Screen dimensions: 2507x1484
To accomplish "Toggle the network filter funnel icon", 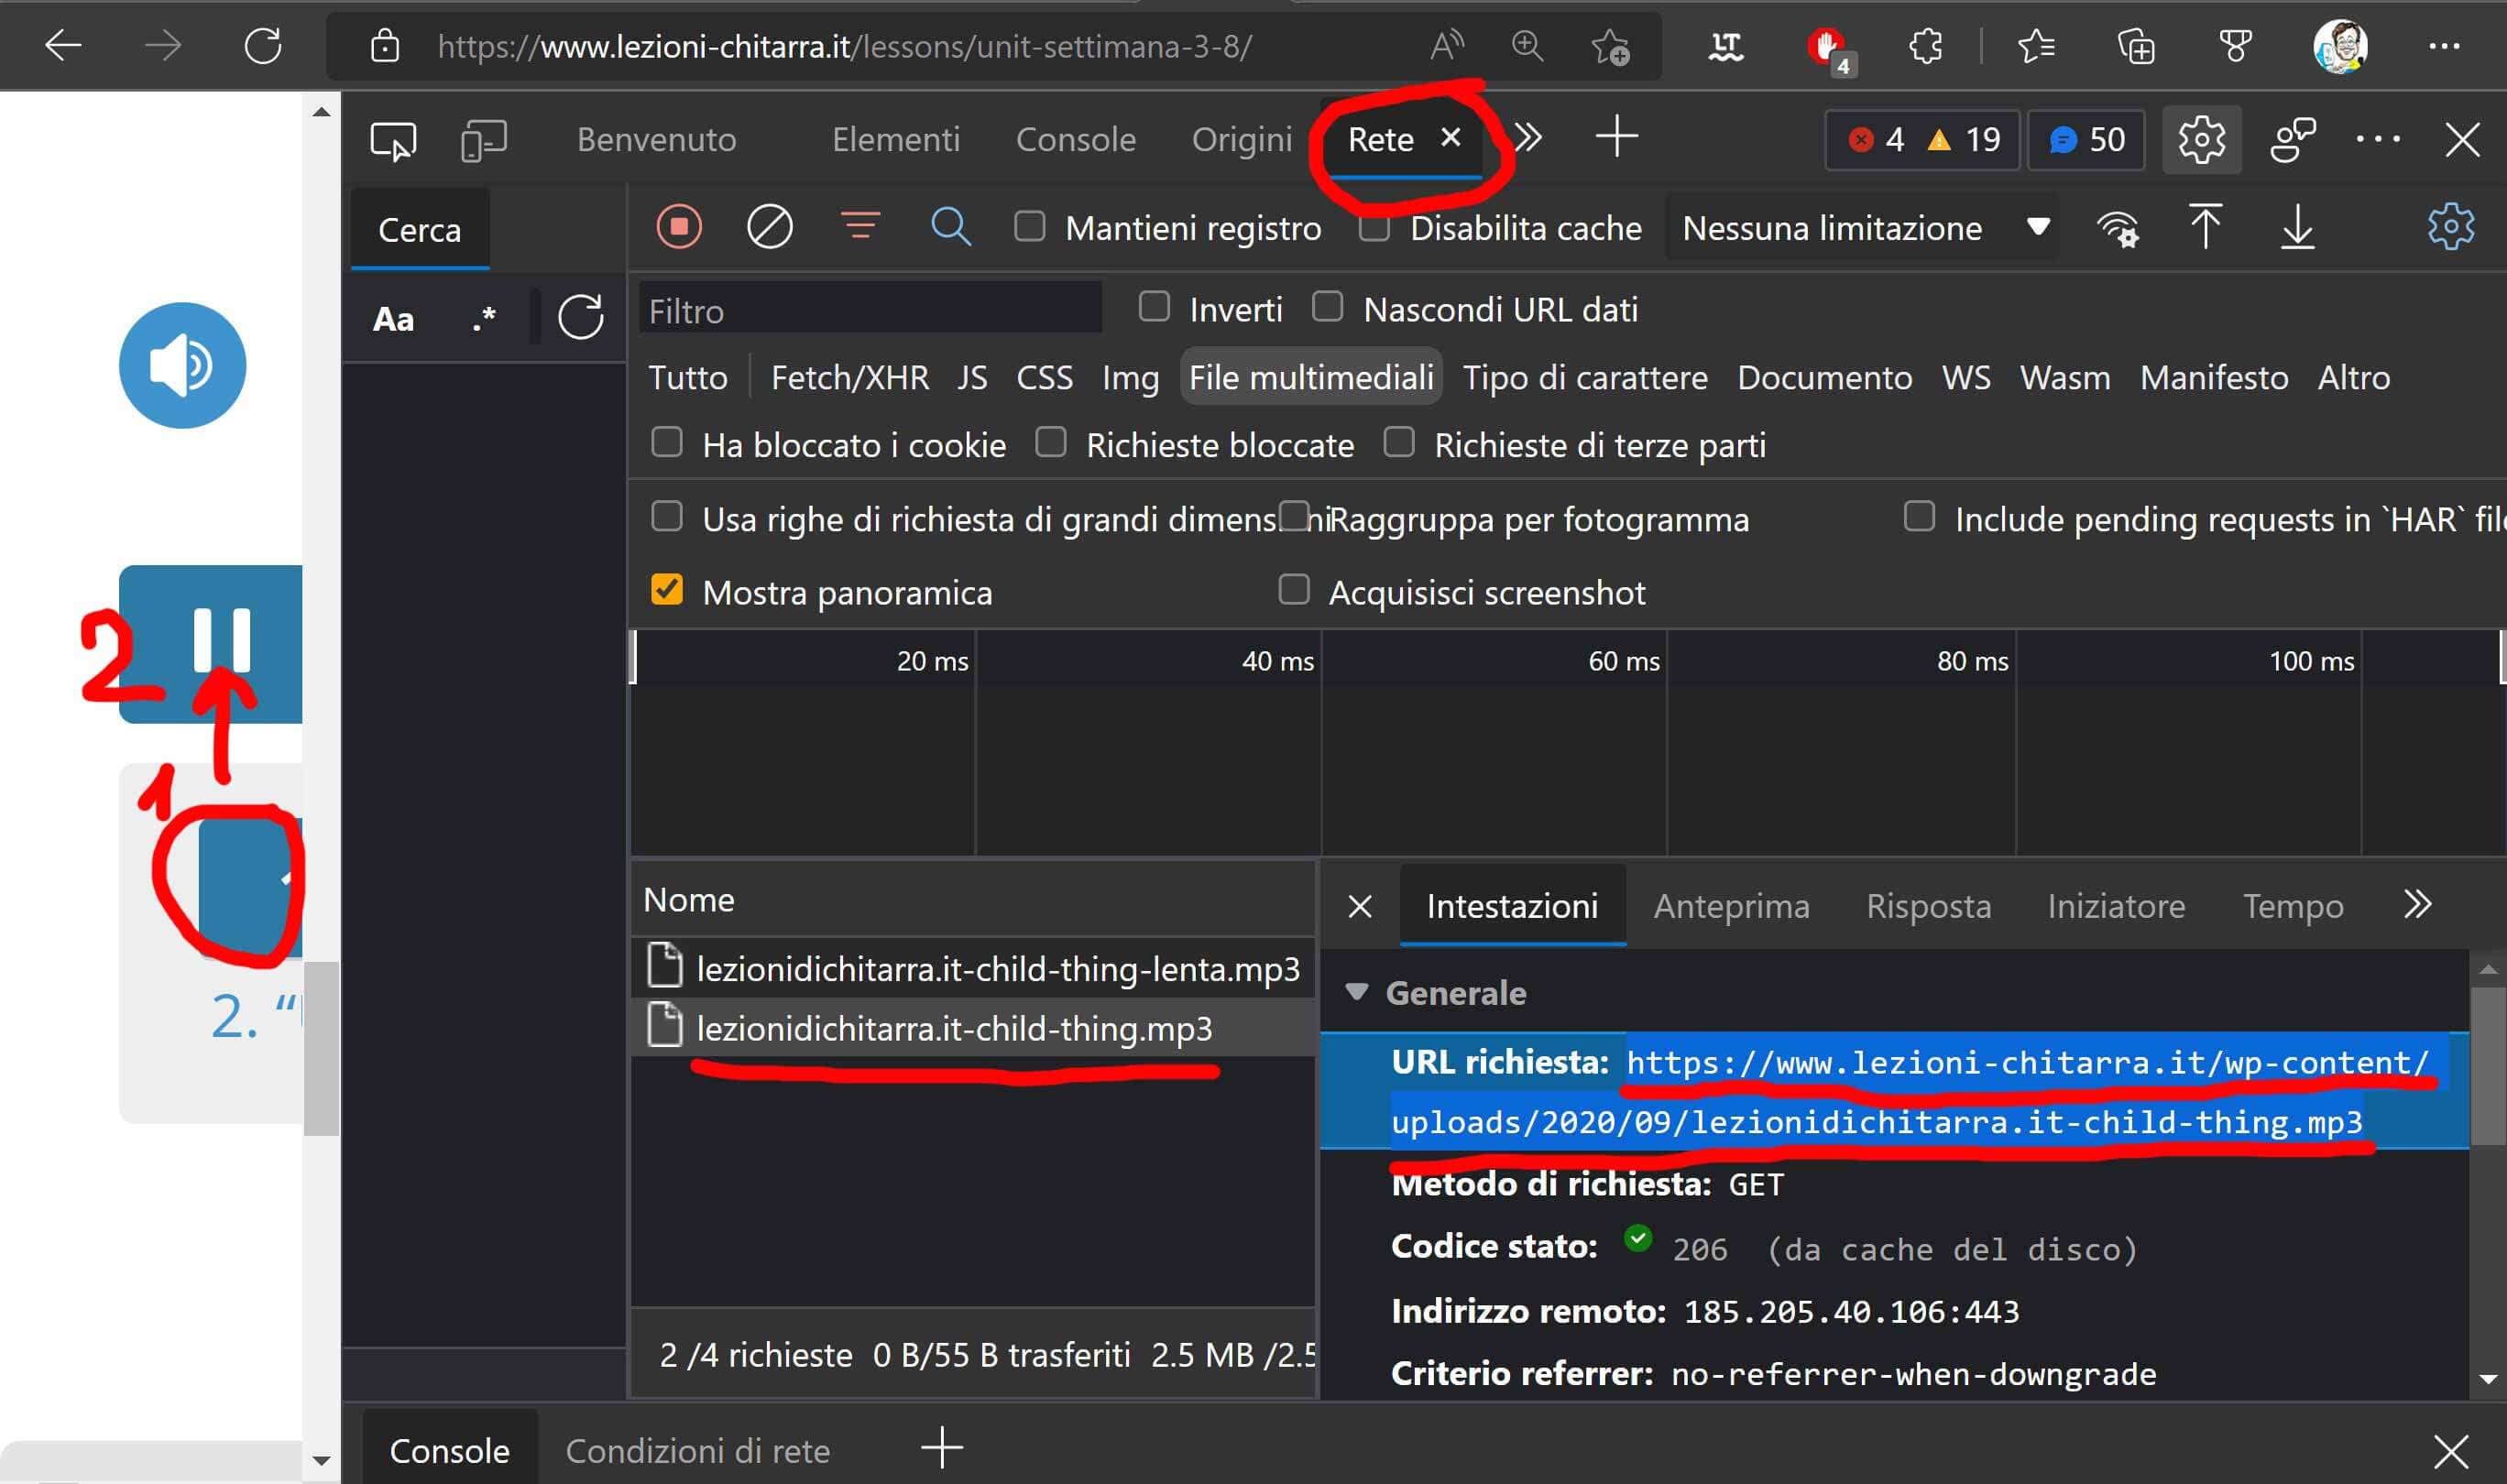I will 860,227.
